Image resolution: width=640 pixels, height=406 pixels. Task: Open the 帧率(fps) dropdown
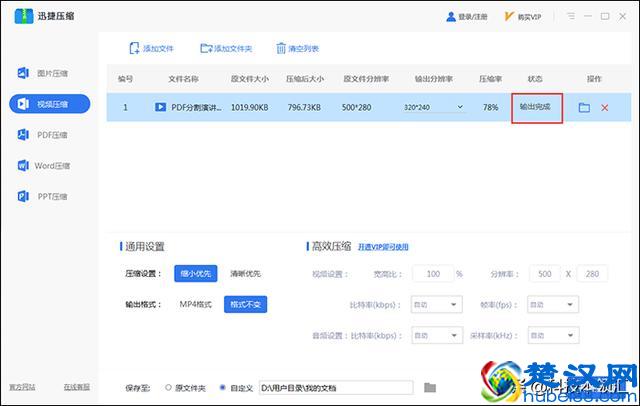tap(553, 304)
